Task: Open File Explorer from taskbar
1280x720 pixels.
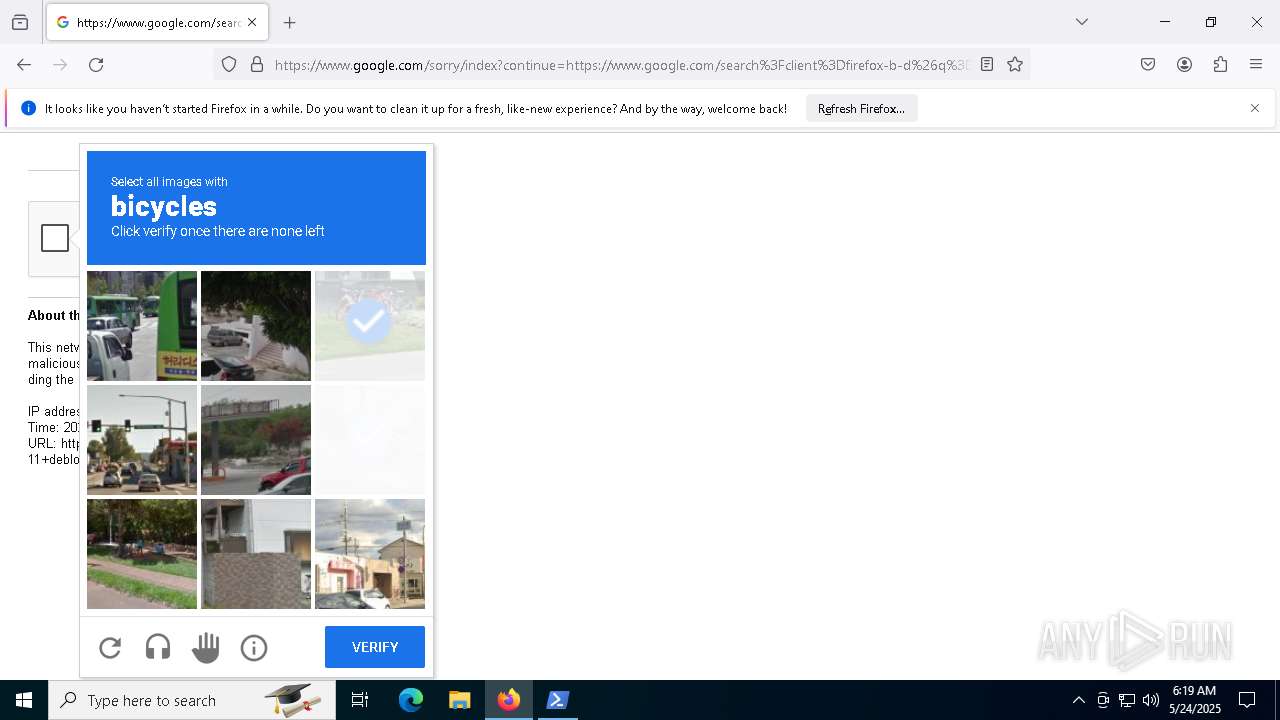Action: click(x=460, y=700)
